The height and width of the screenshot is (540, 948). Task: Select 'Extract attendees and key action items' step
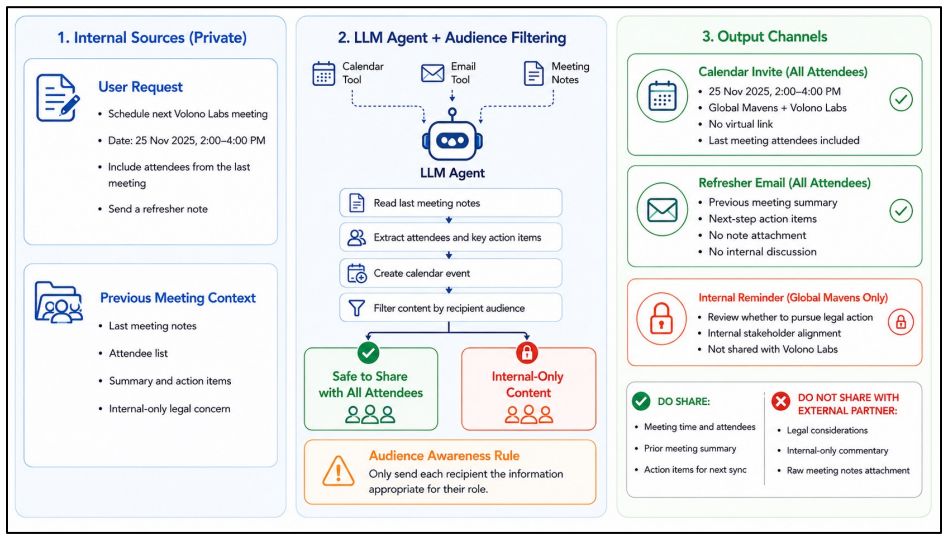click(450, 238)
